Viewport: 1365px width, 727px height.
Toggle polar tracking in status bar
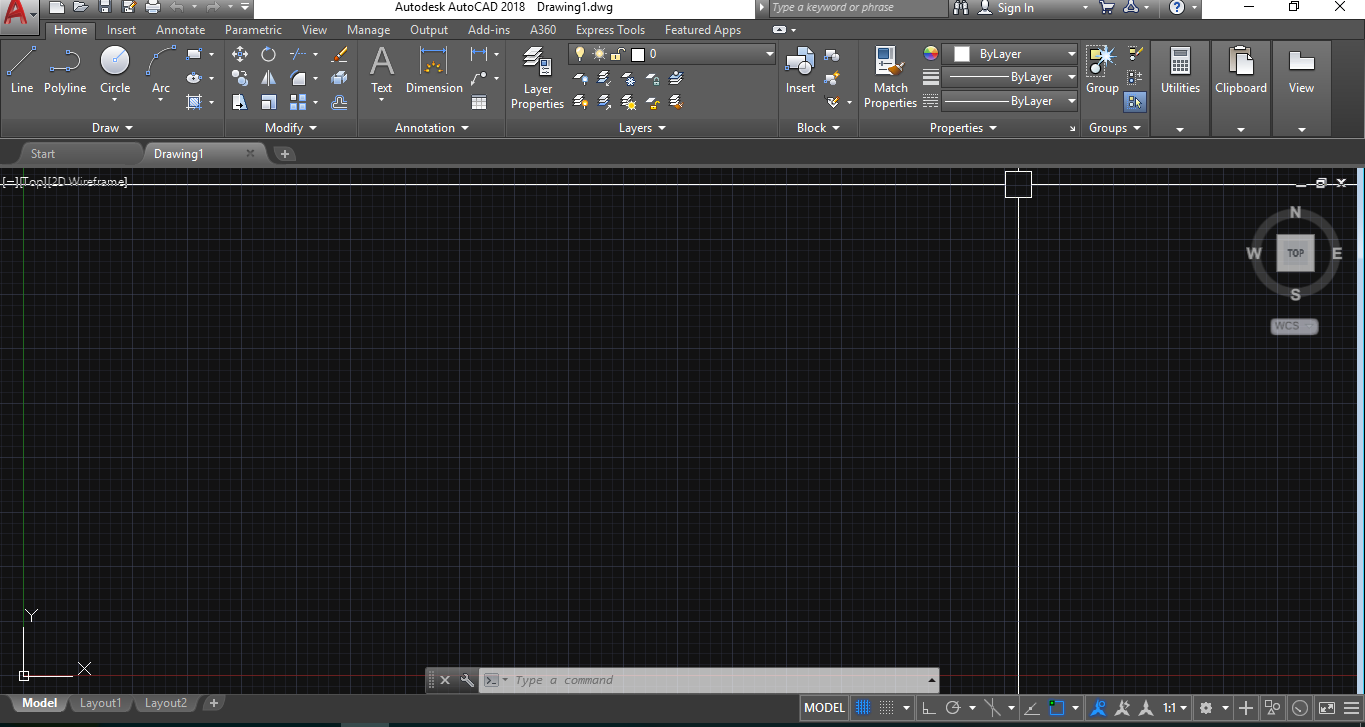(953, 708)
